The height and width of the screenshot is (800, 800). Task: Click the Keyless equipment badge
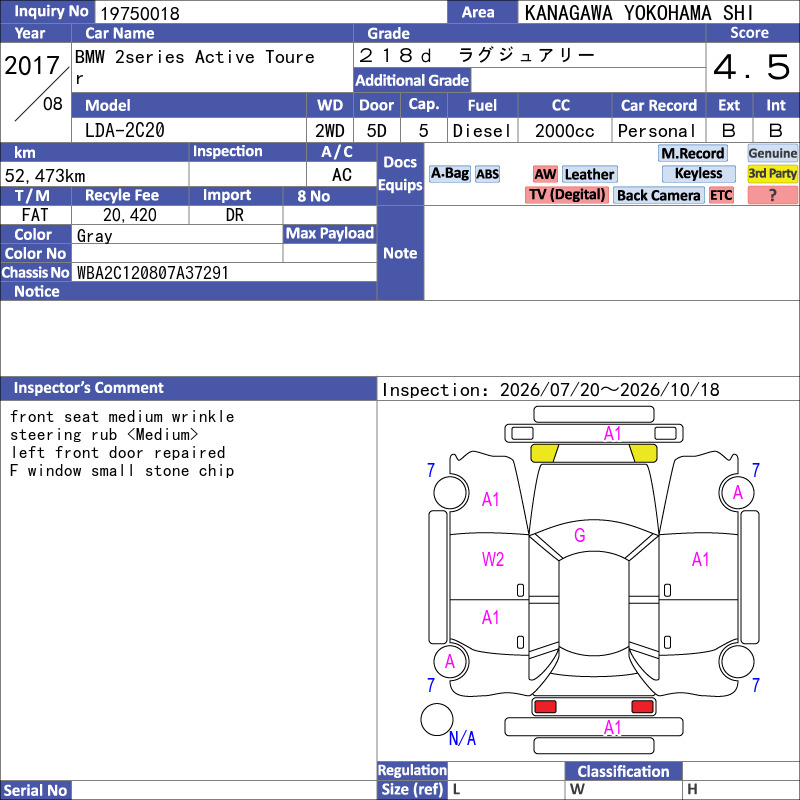[698, 173]
